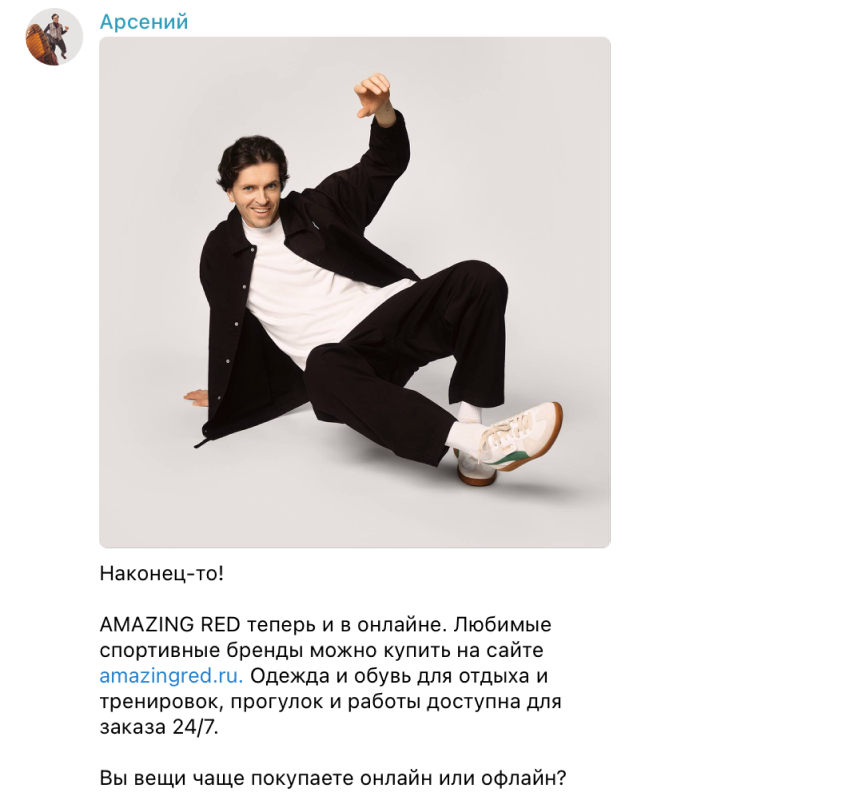The height and width of the screenshot is (807, 860).
Task: Click the word 'тренировок' in the message
Action: coord(164,702)
